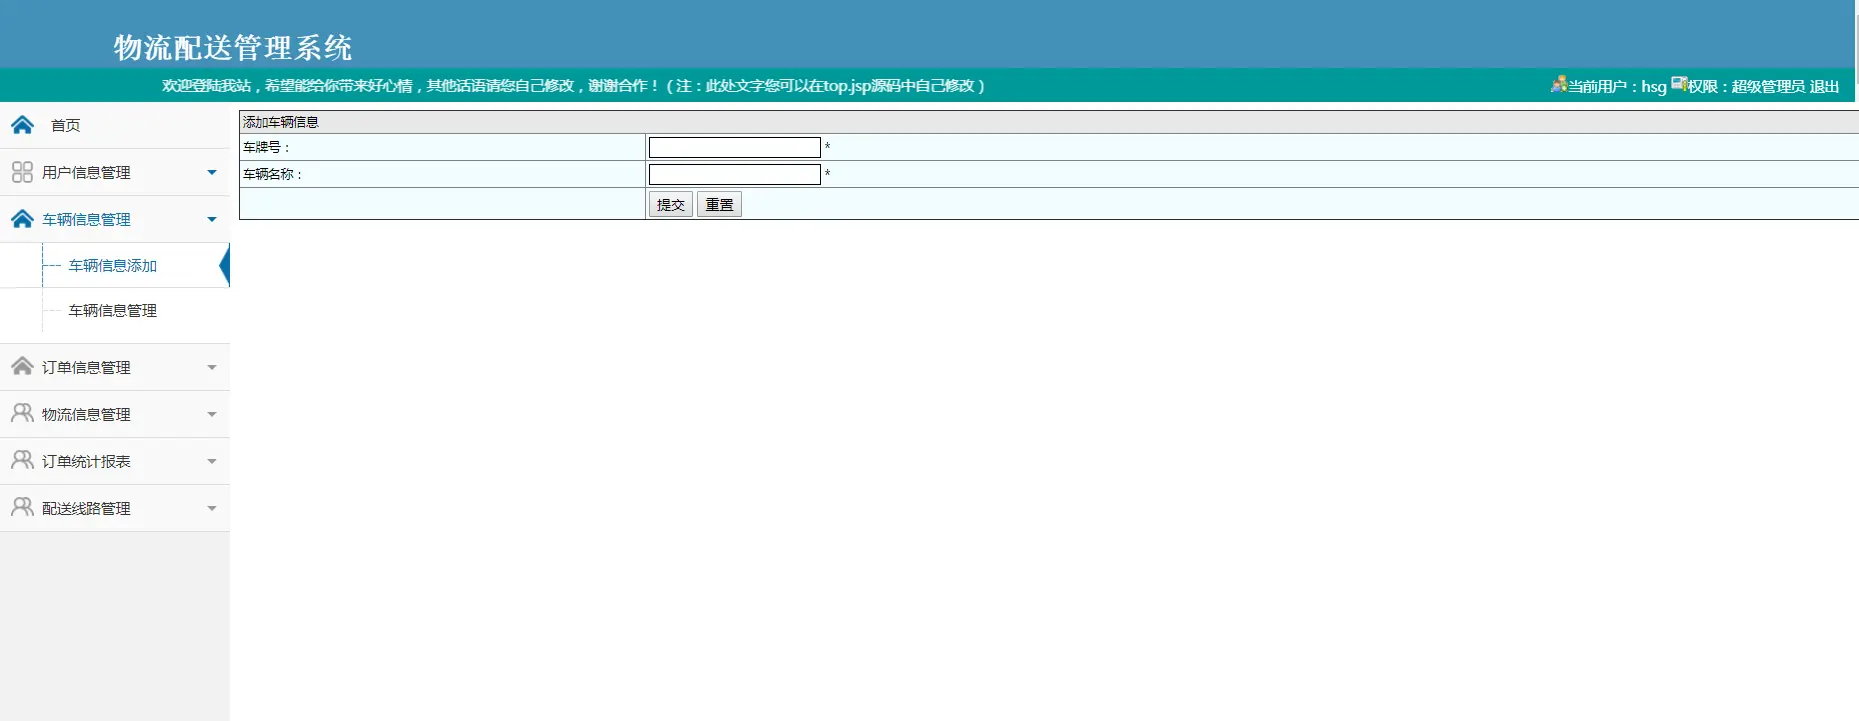Click the current user icon in header
This screenshot has width=1859, height=721.
pos(1559,84)
